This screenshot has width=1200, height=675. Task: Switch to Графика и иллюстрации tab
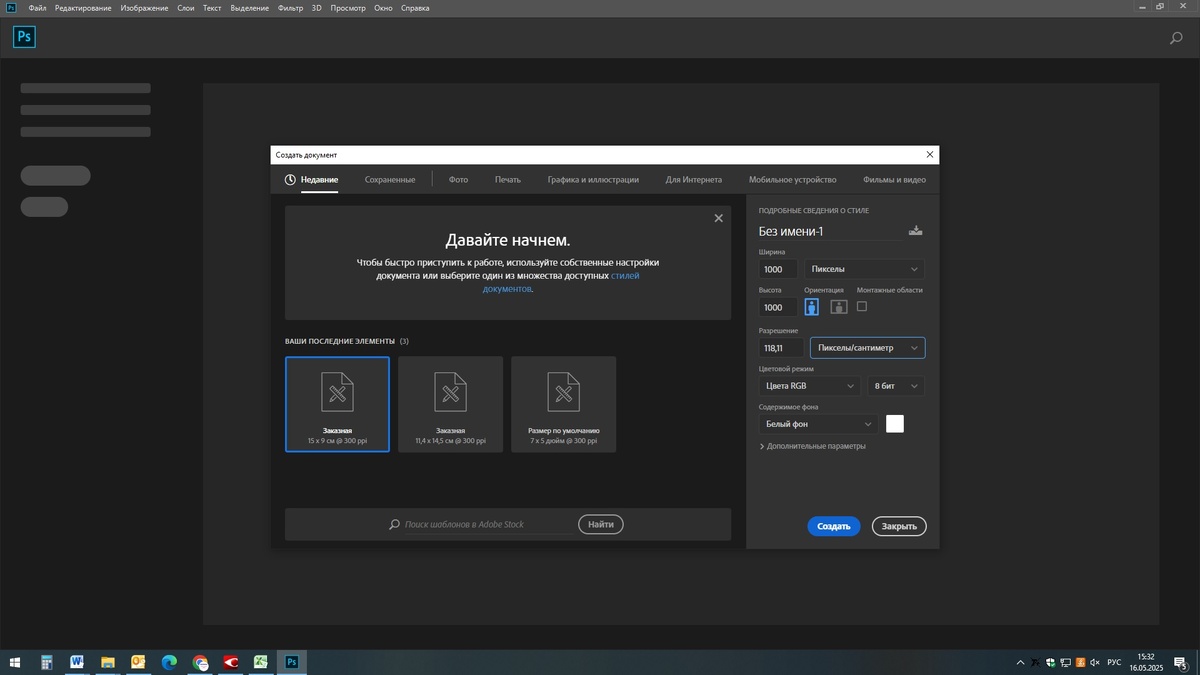[x=593, y=180]
